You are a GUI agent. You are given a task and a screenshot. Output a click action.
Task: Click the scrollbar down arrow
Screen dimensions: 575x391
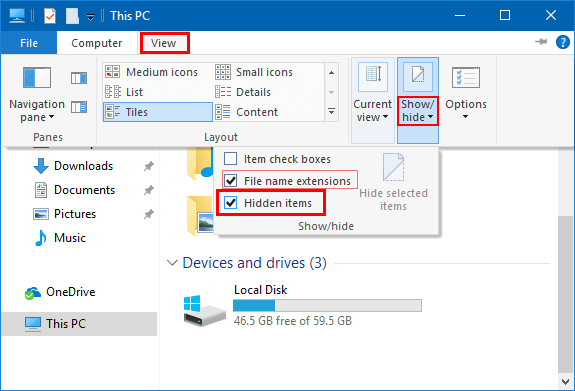click(565, 382)
